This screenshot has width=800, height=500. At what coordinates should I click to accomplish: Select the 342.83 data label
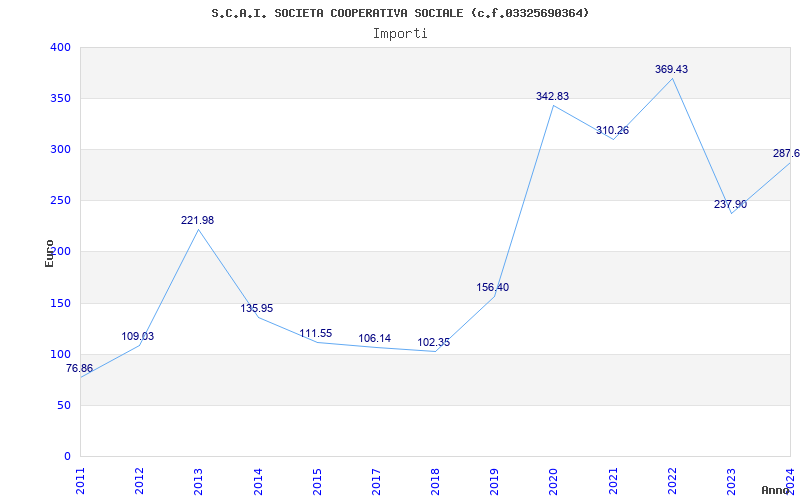coord(553,96)
